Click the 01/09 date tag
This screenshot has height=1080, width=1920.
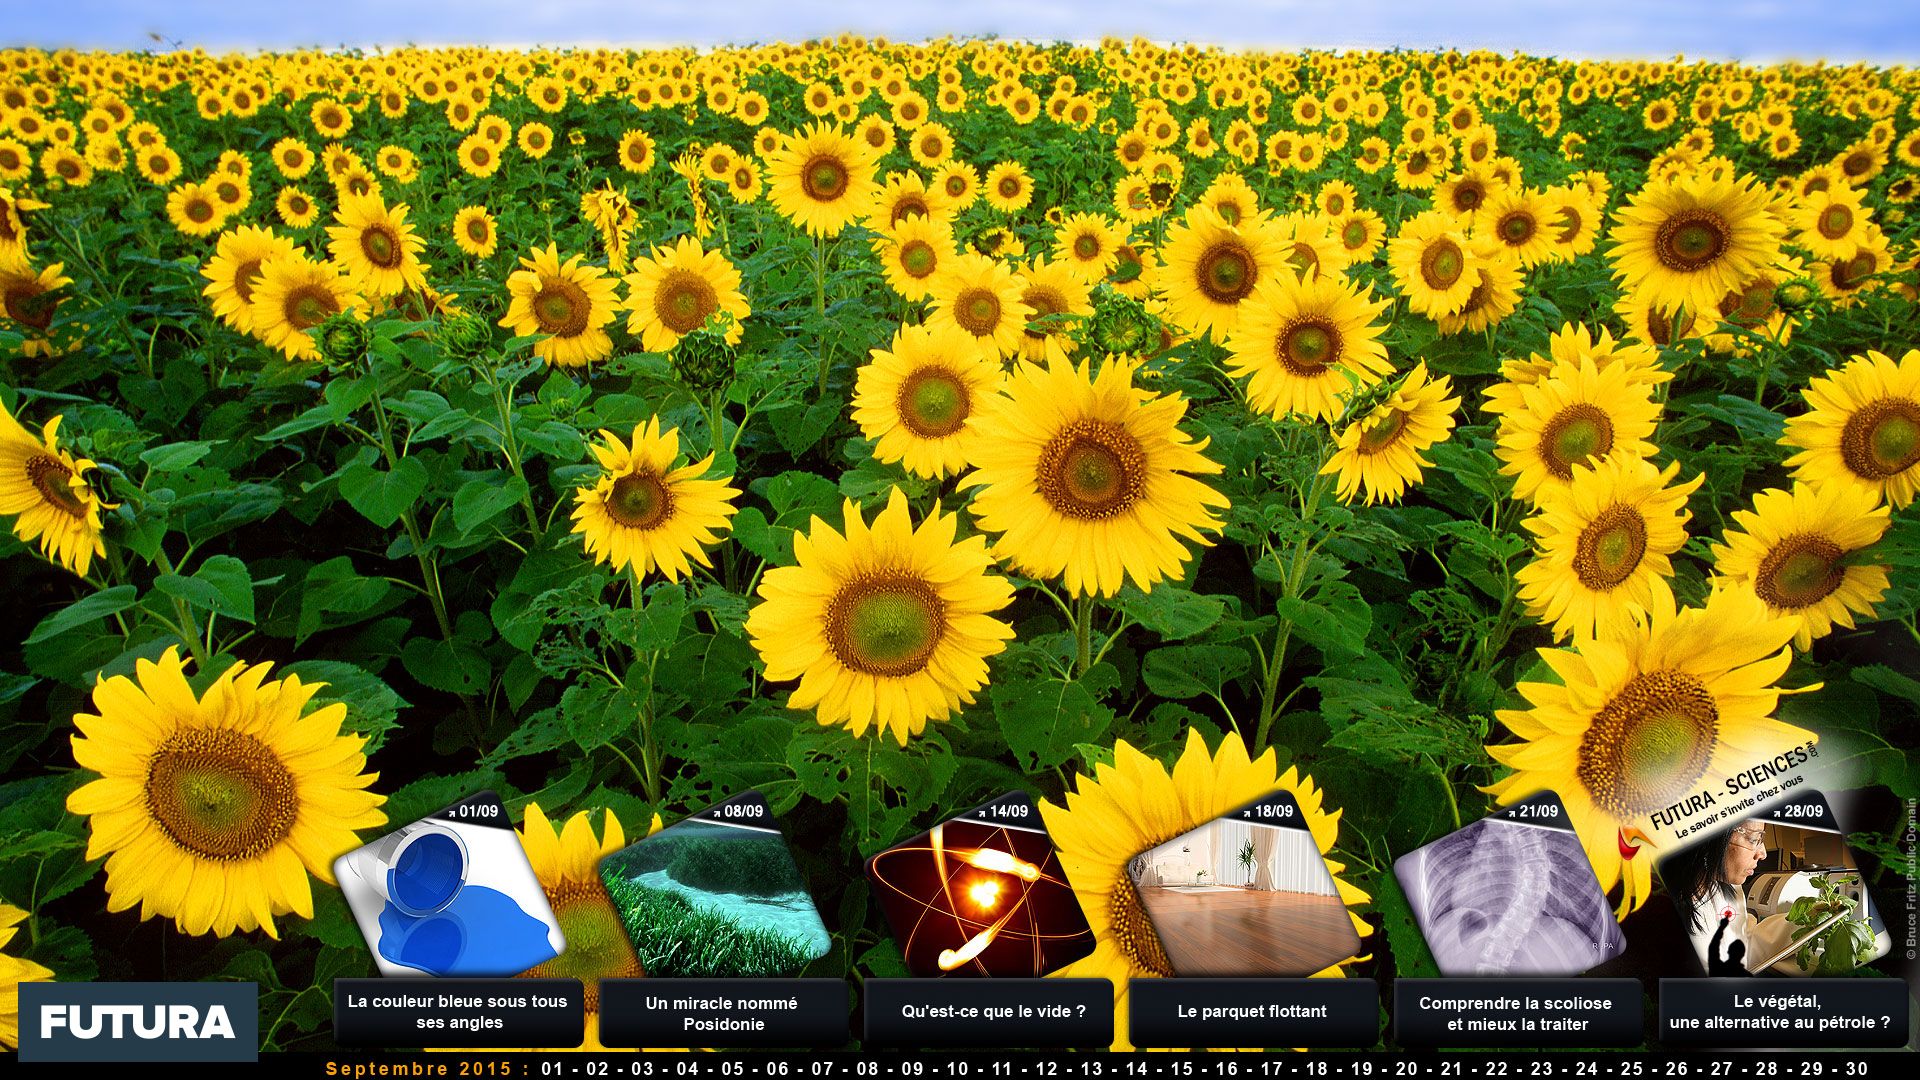[x=477, y=811]
